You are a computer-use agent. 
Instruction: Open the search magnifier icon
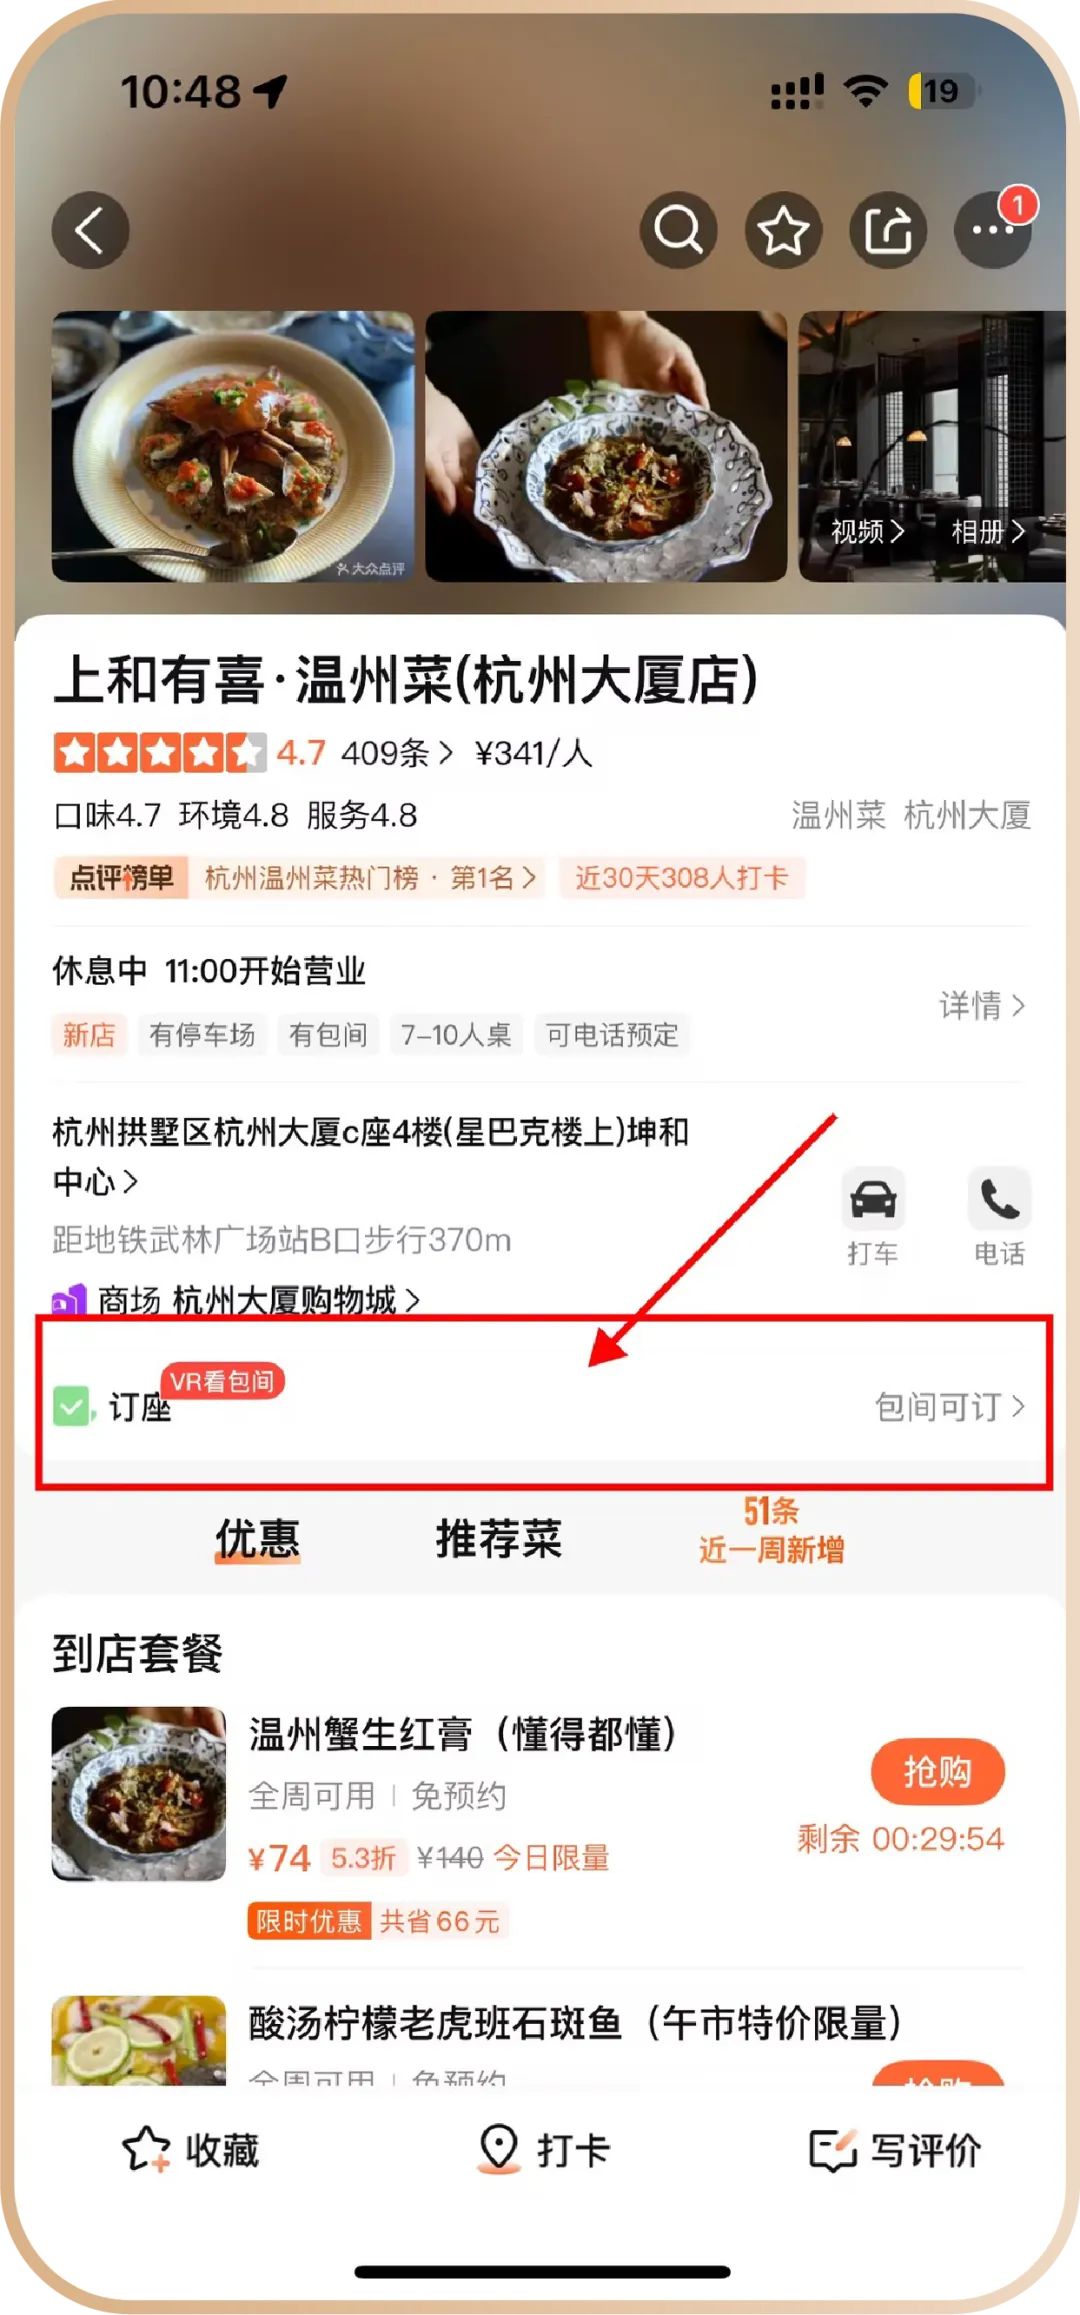(679, 230)
